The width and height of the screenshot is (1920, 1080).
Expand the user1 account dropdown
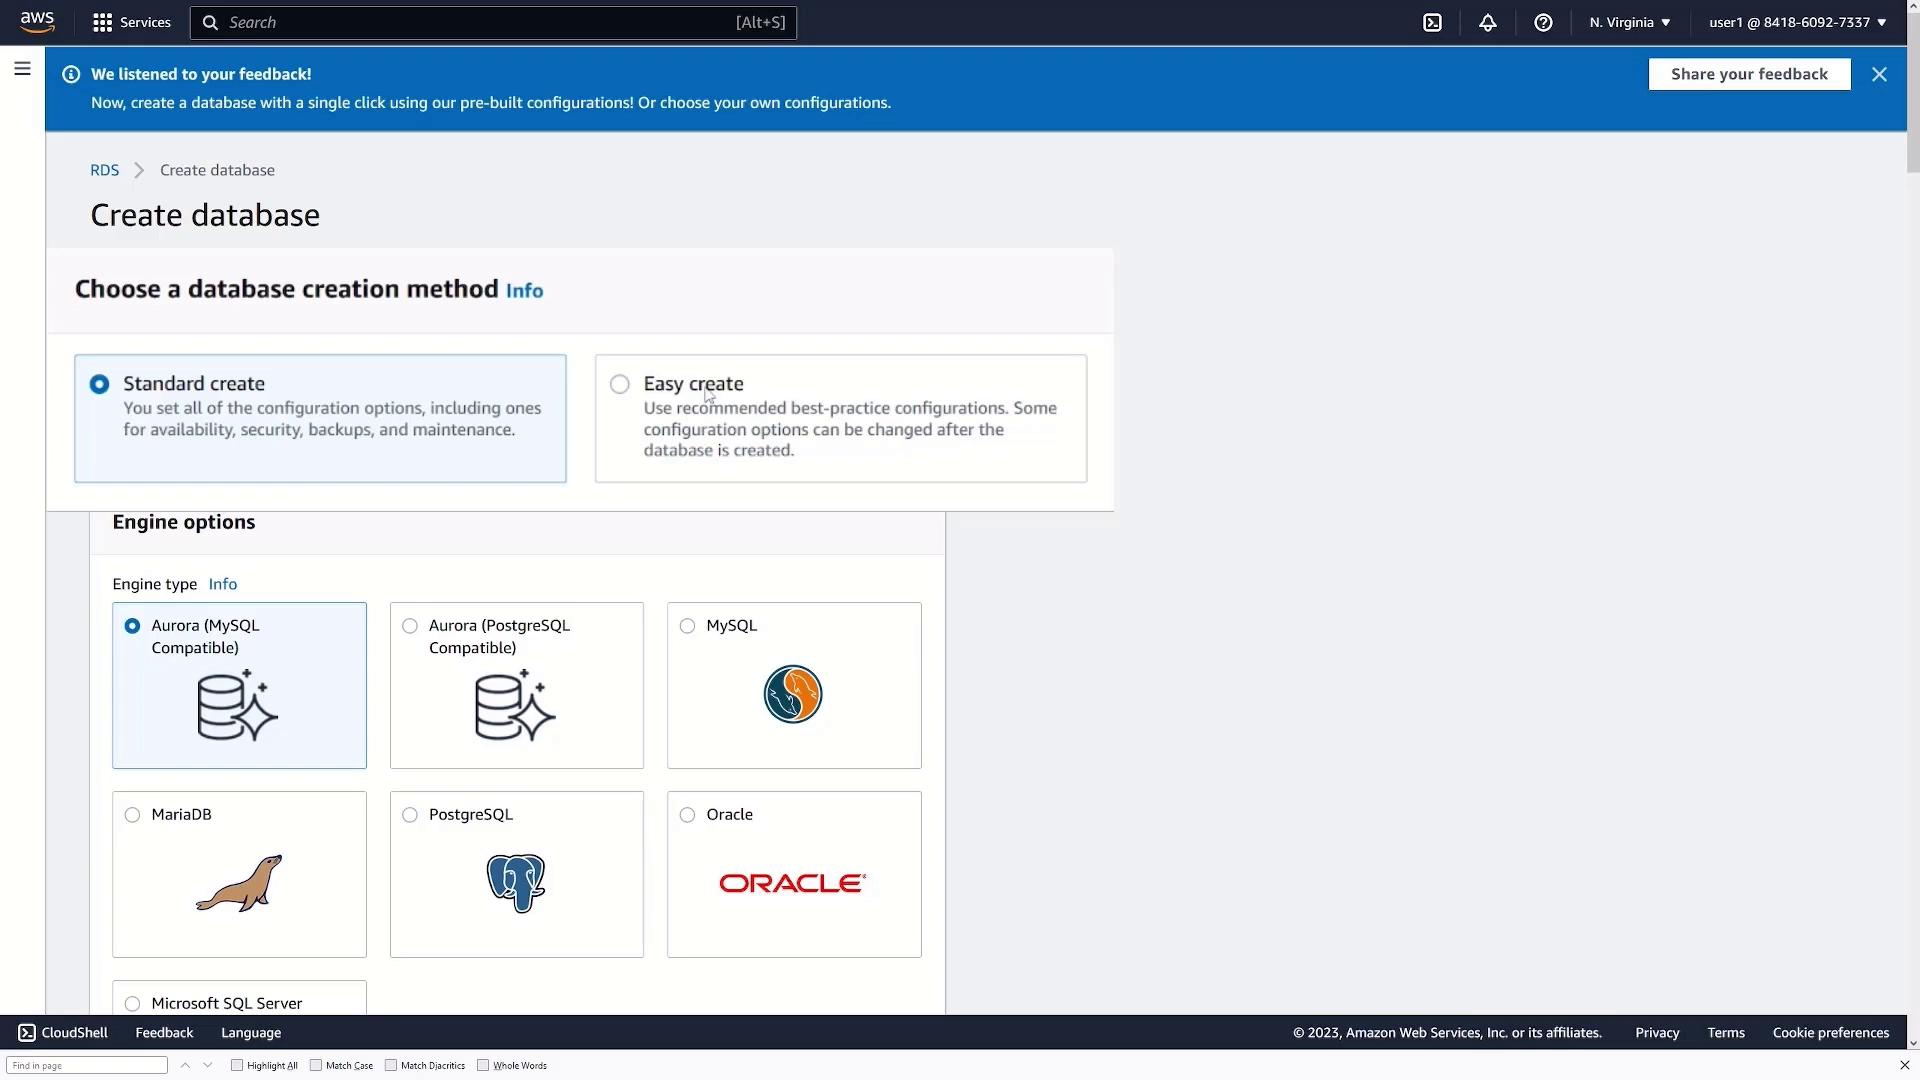(1797, 22)
